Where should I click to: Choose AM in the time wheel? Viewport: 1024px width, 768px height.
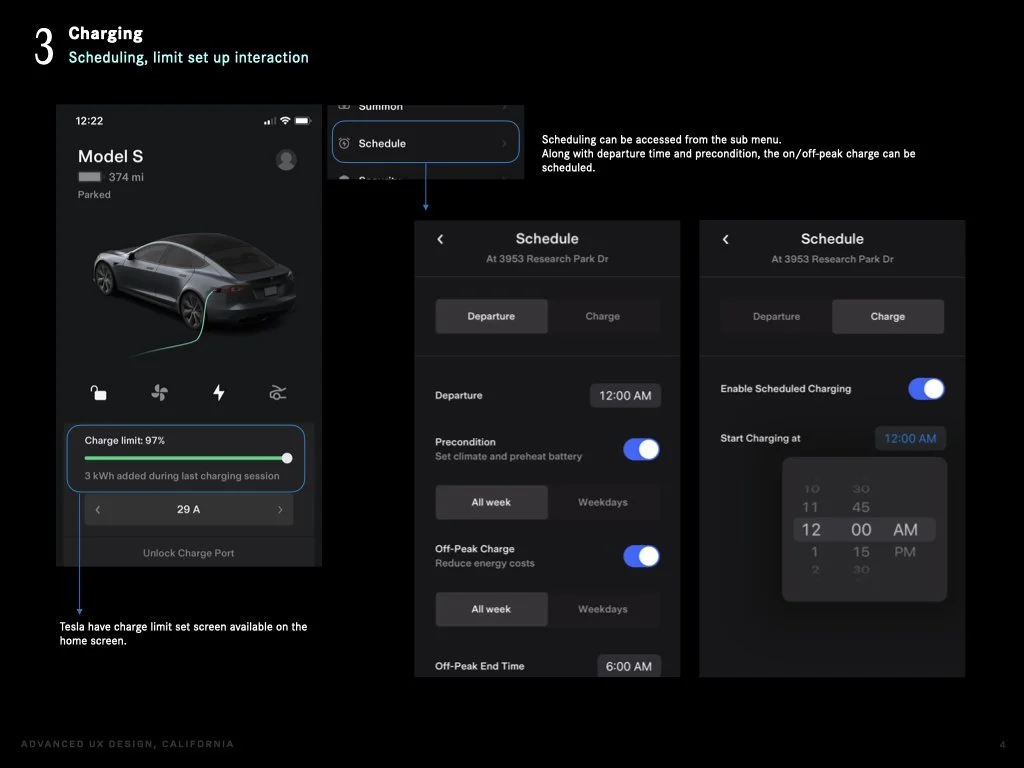[x=905, y=530]
